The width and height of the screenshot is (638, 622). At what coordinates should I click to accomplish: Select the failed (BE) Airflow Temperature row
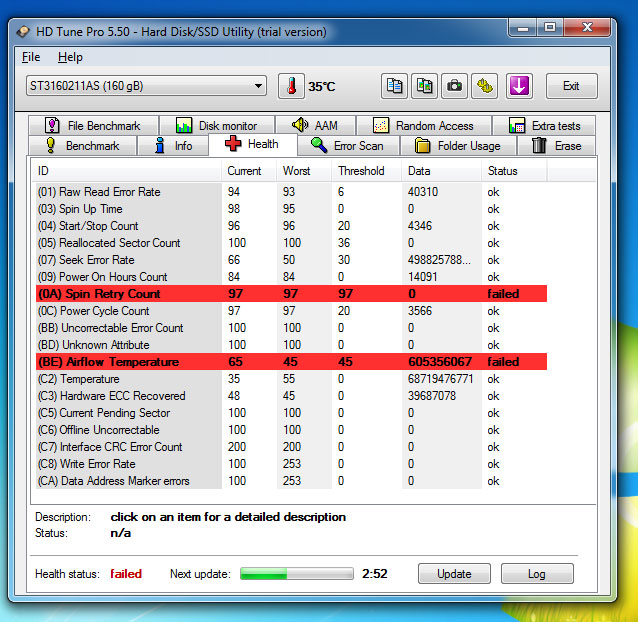291,362
